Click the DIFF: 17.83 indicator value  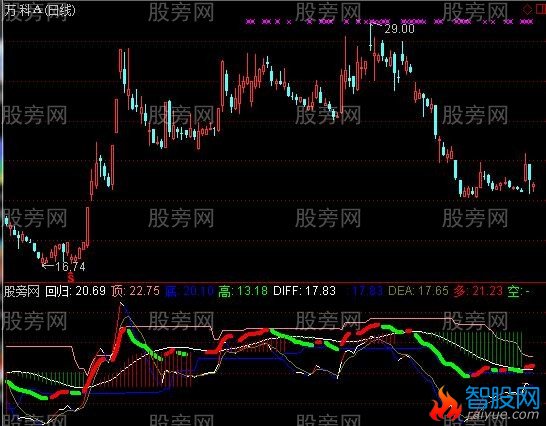304,291
